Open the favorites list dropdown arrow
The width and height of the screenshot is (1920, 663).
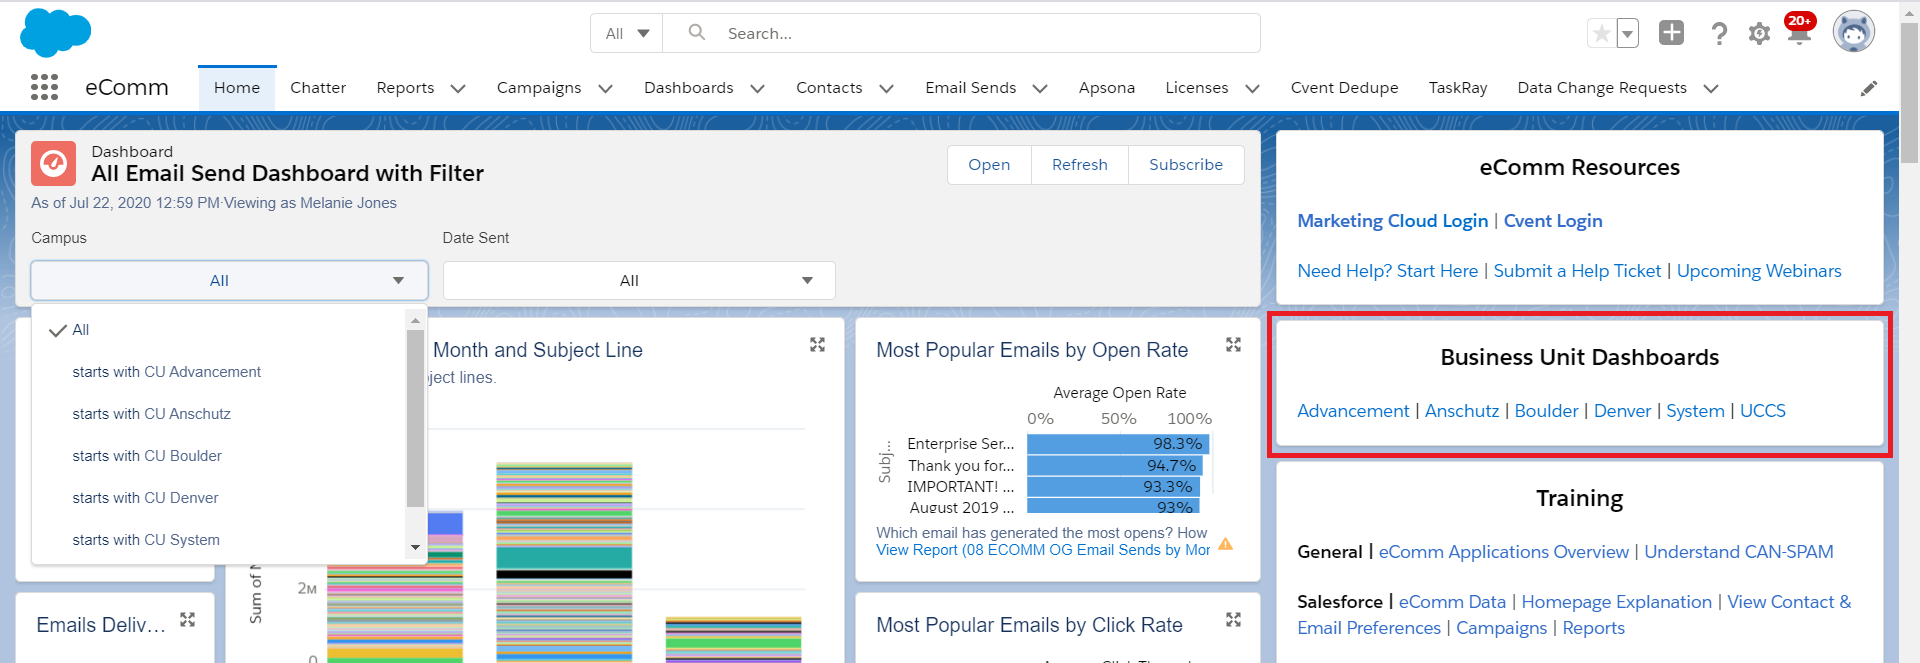(1628, 34)
